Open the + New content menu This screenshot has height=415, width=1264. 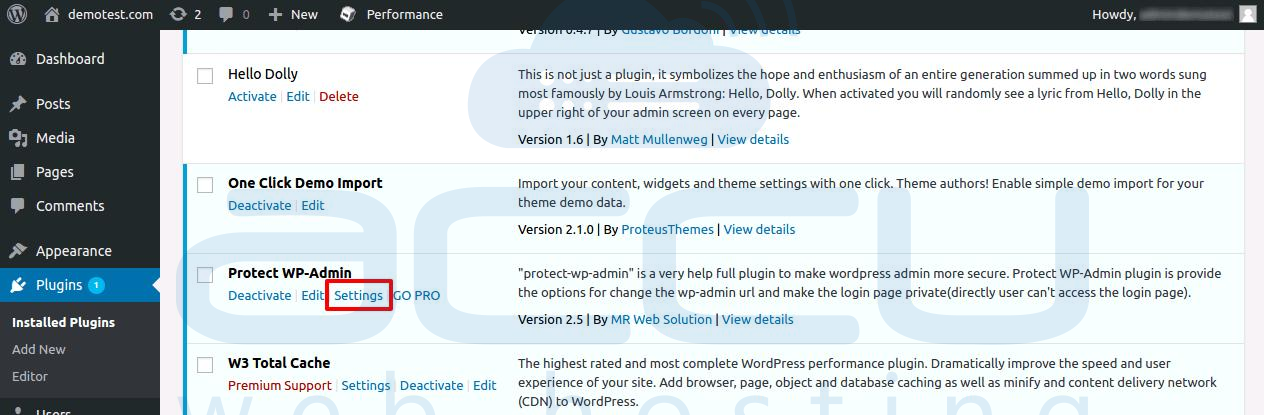tap(293, 14)
